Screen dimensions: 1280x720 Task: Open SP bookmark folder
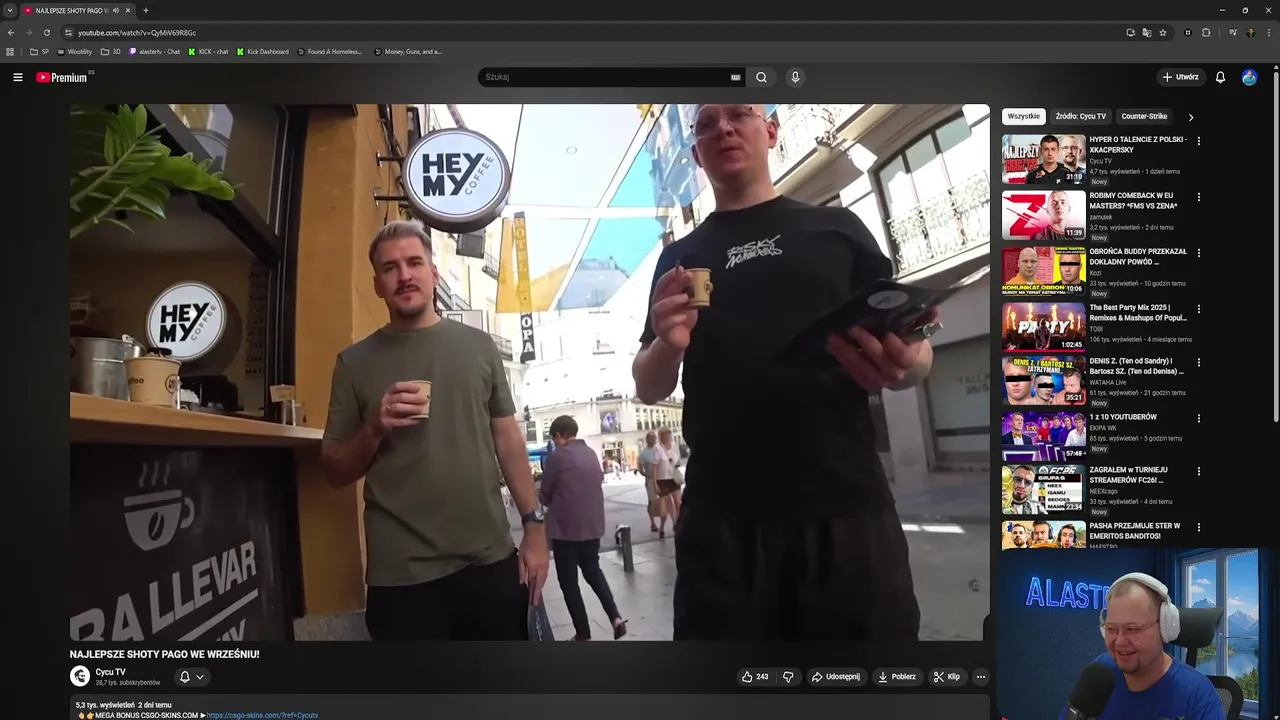[39, 52]
